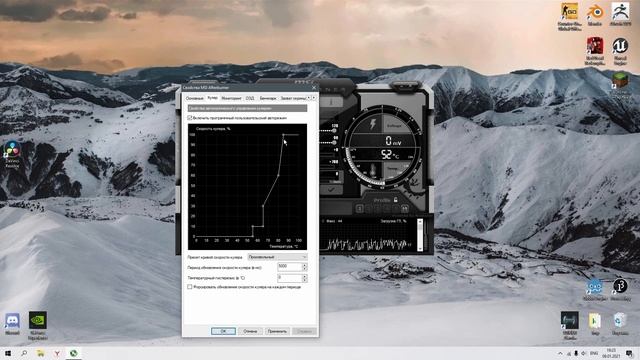Click the OK button in properties dialog
The image size is (640, 360).
223,331
